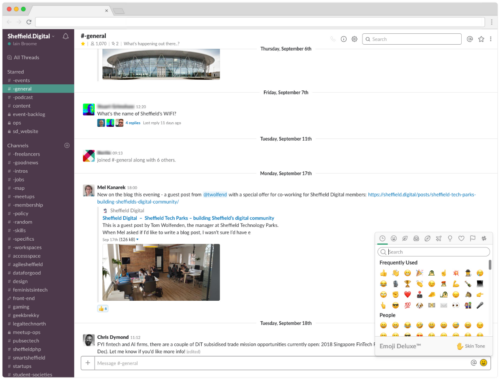Click the emoji picker search field

coord(434,252)
